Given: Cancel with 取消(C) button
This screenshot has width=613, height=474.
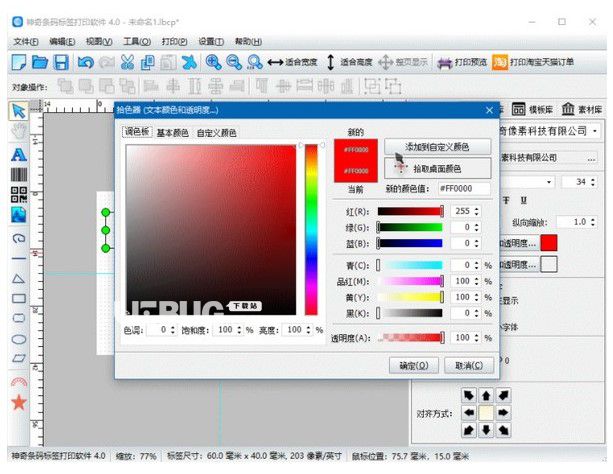Looking at the screenshot, I should click(469, 366).
